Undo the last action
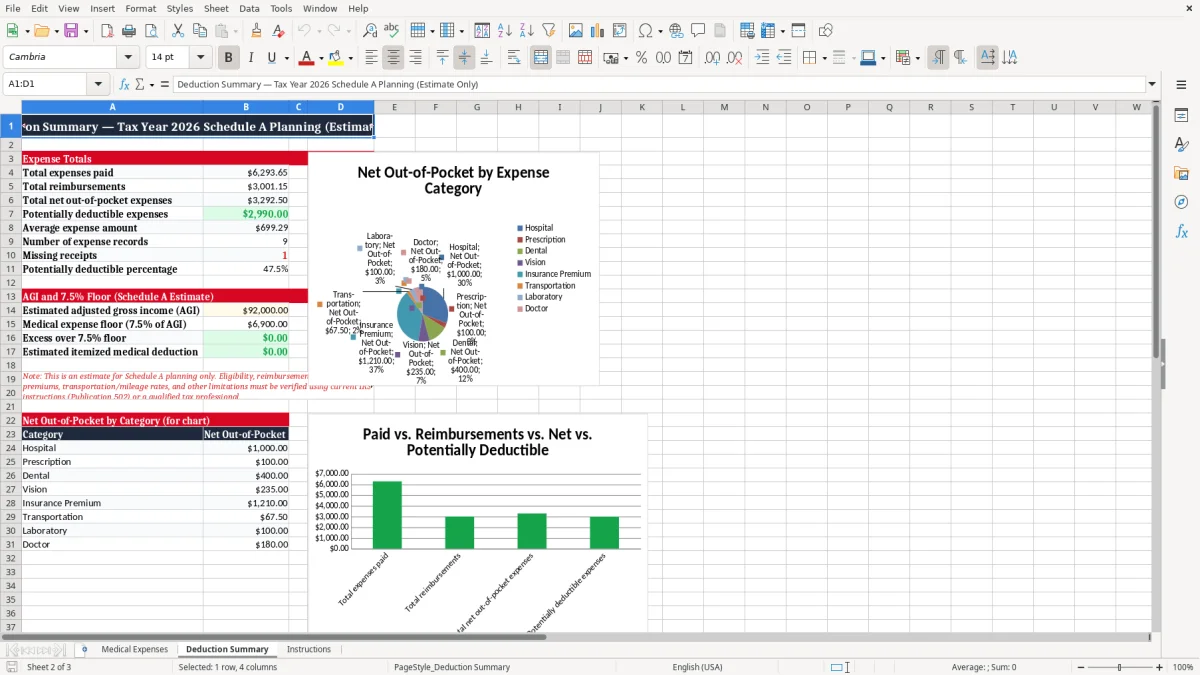 tap(304, 31)
